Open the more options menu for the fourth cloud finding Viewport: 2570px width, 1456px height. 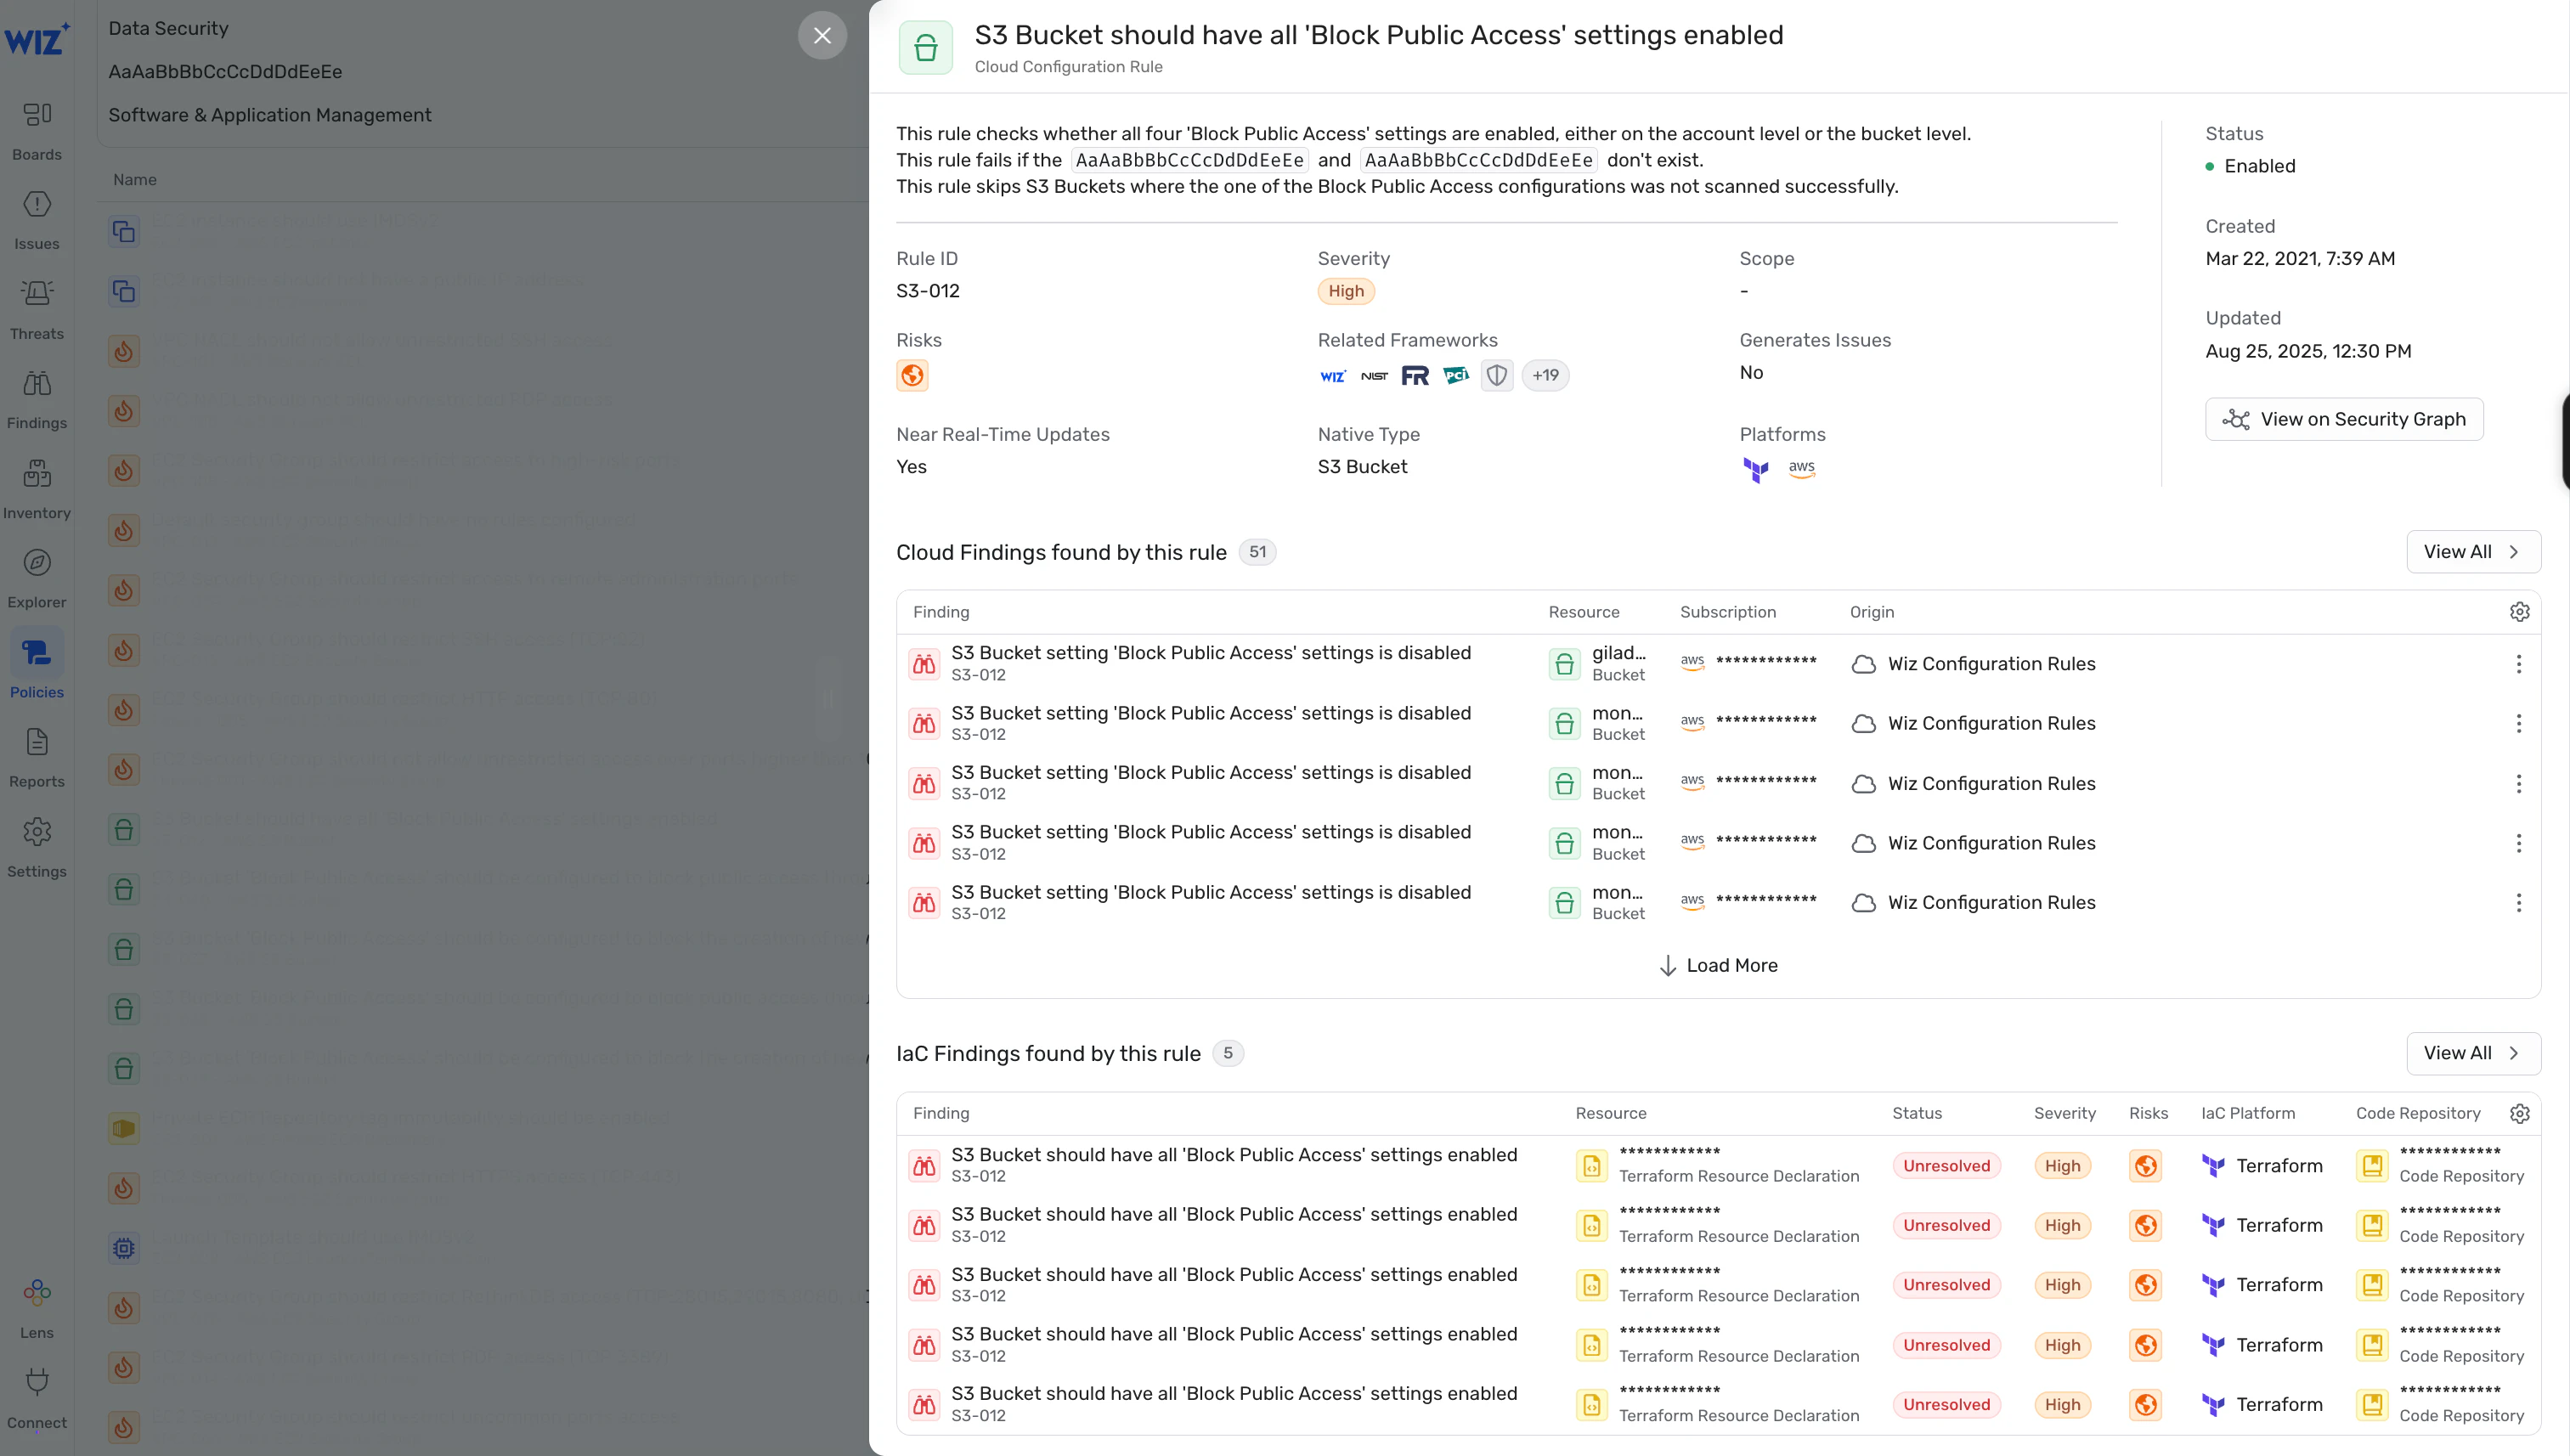tap(2518, 843)
